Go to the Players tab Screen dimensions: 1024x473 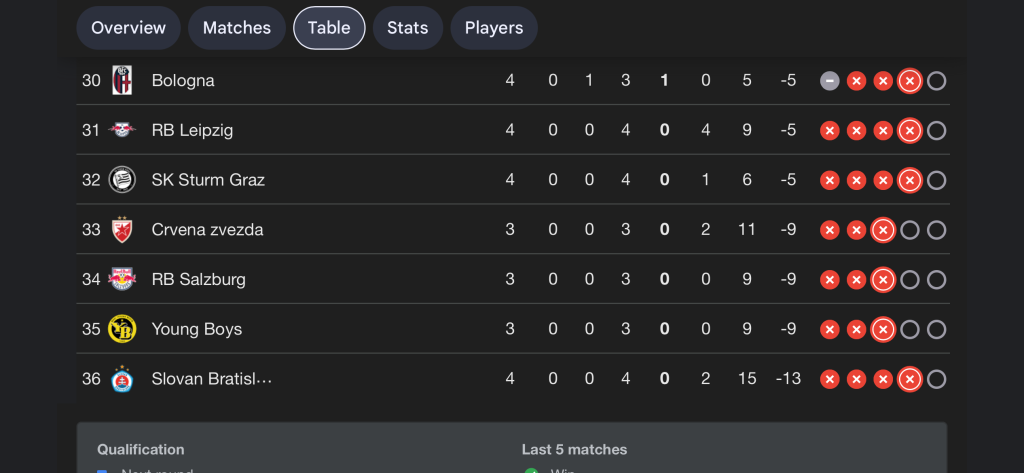point(494,28)
